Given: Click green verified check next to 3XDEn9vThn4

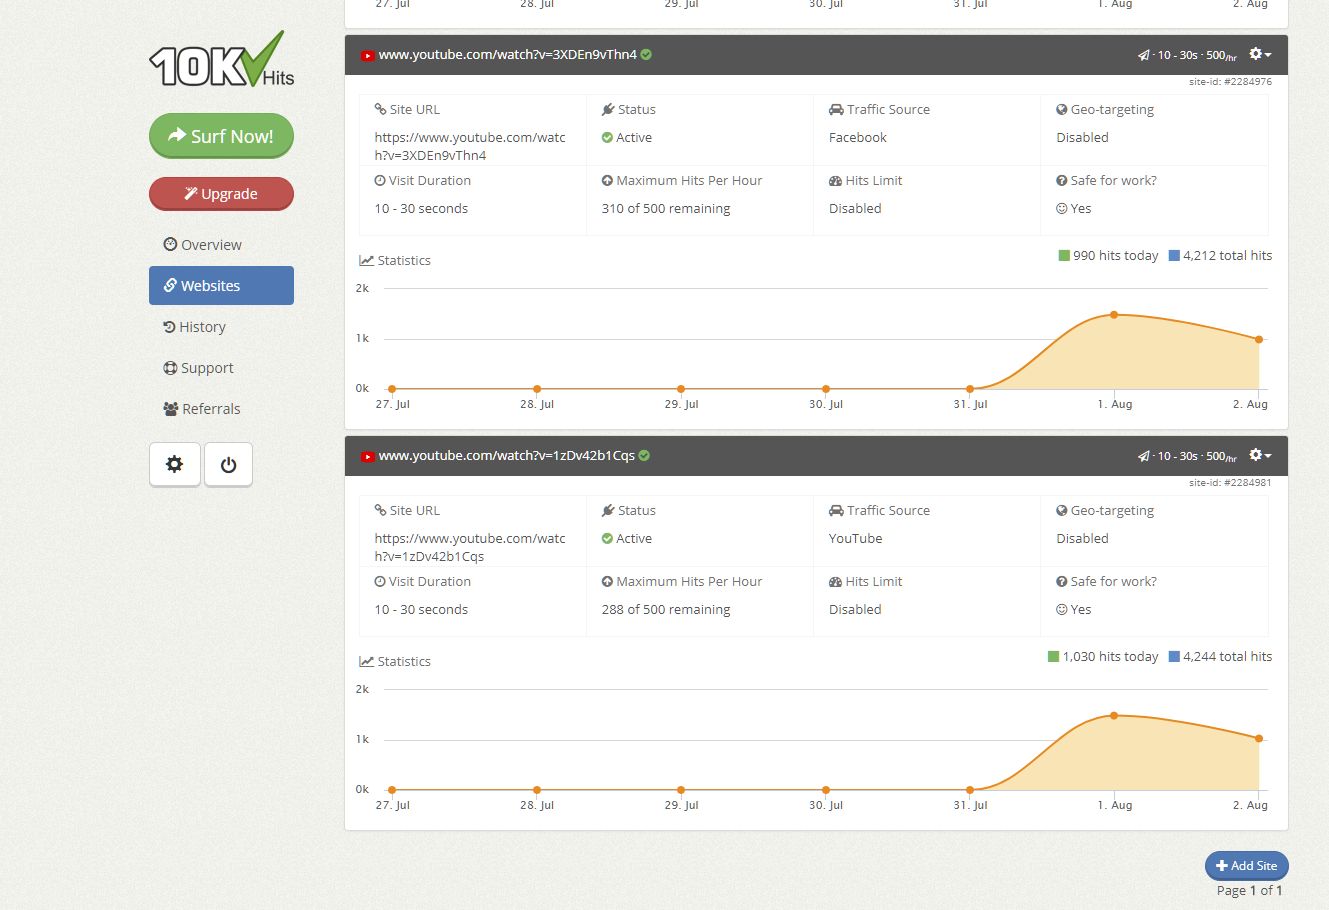Looking at the screenshot, I should click(646, 55).
